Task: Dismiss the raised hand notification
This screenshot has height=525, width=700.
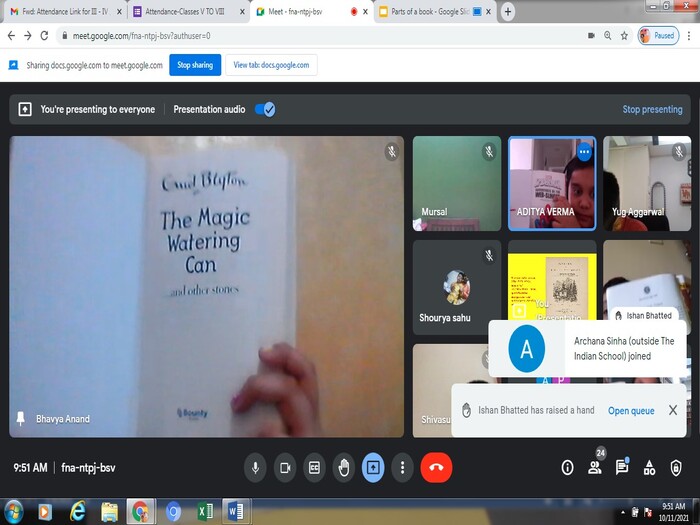Action: (673, 410)
